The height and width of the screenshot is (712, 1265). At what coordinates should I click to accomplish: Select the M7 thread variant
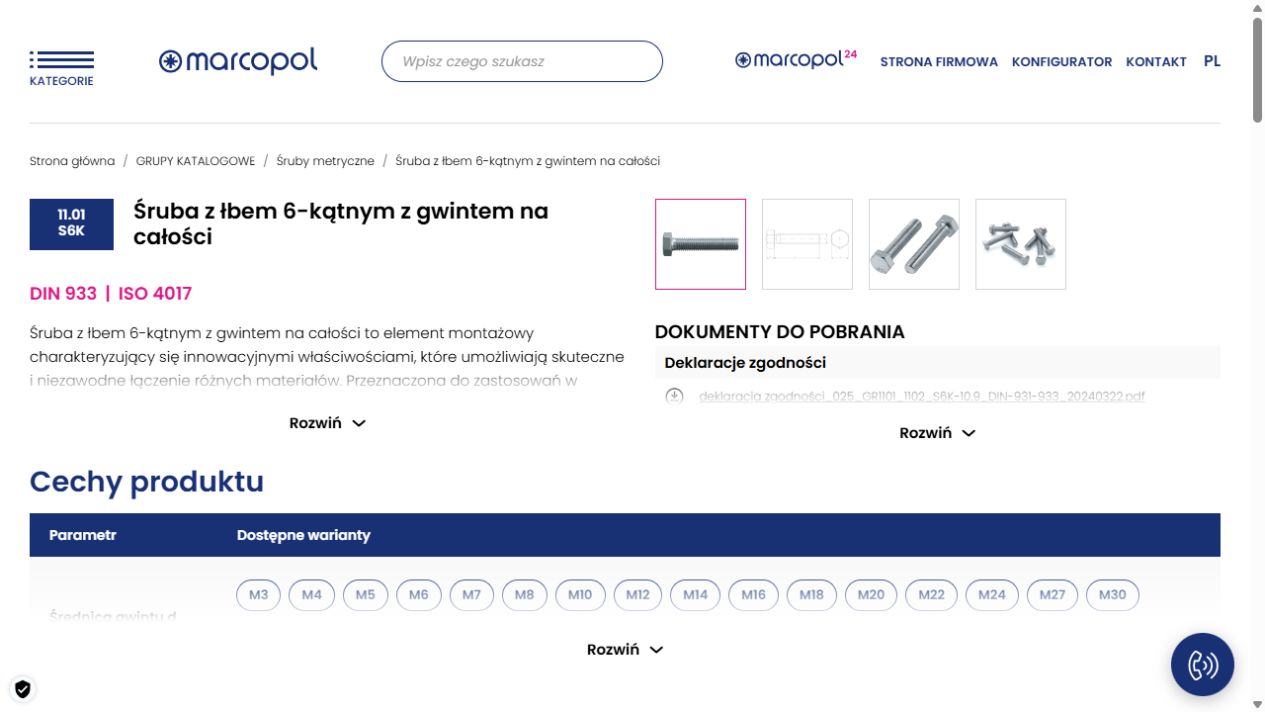[x=472, y=595]
